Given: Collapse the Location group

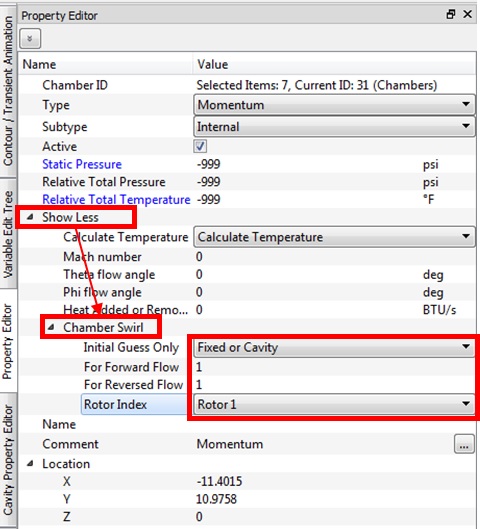Looking at the screenshot, I should pyautogui.click(x=30, y=464).
